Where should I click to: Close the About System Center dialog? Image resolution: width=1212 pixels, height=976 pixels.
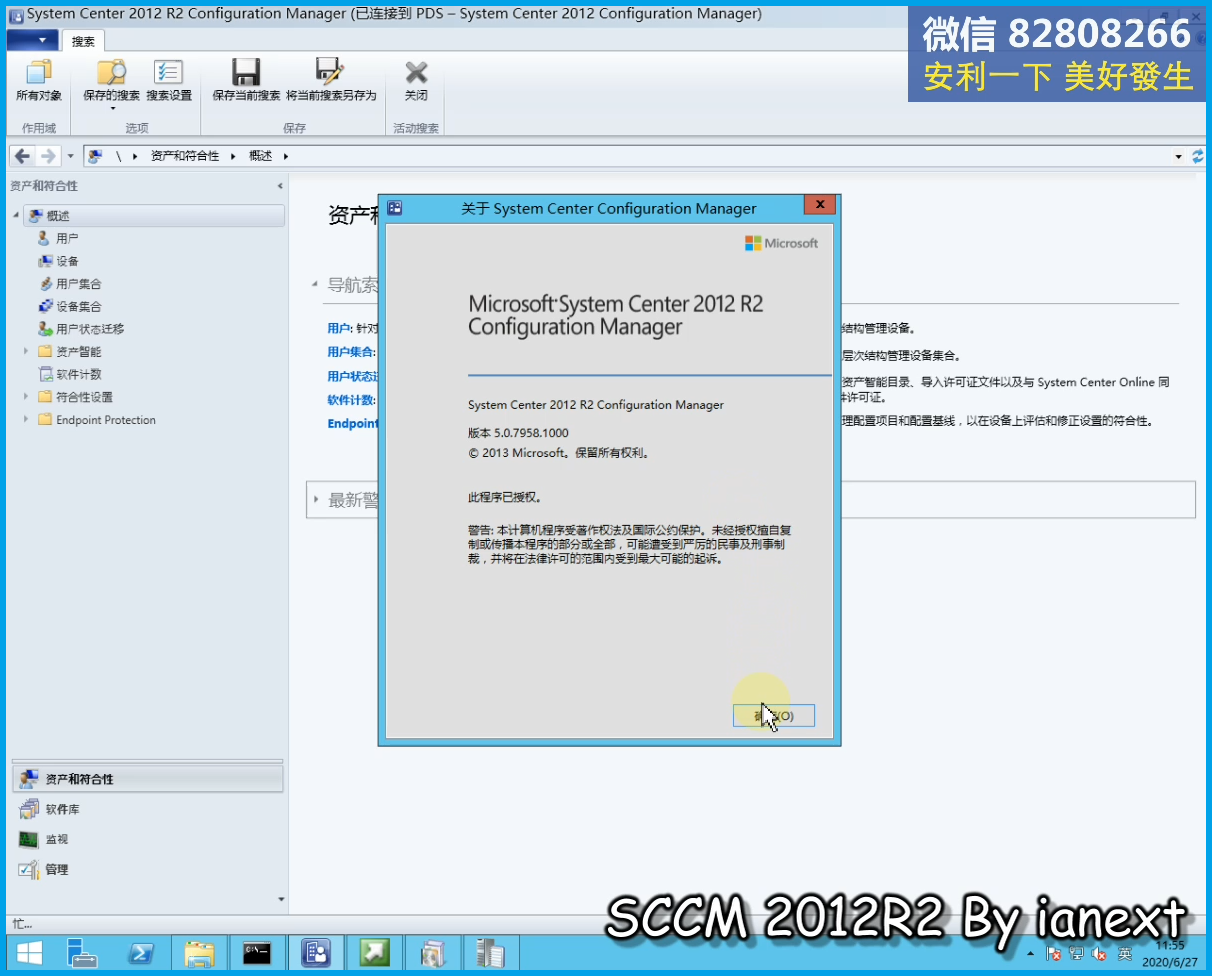(819, 205)
